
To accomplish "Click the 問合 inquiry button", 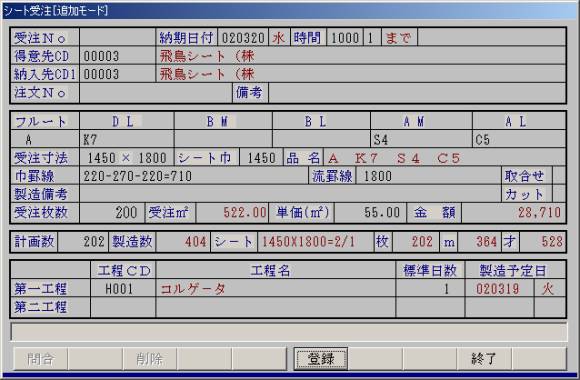I will click(x=41, y=358).
